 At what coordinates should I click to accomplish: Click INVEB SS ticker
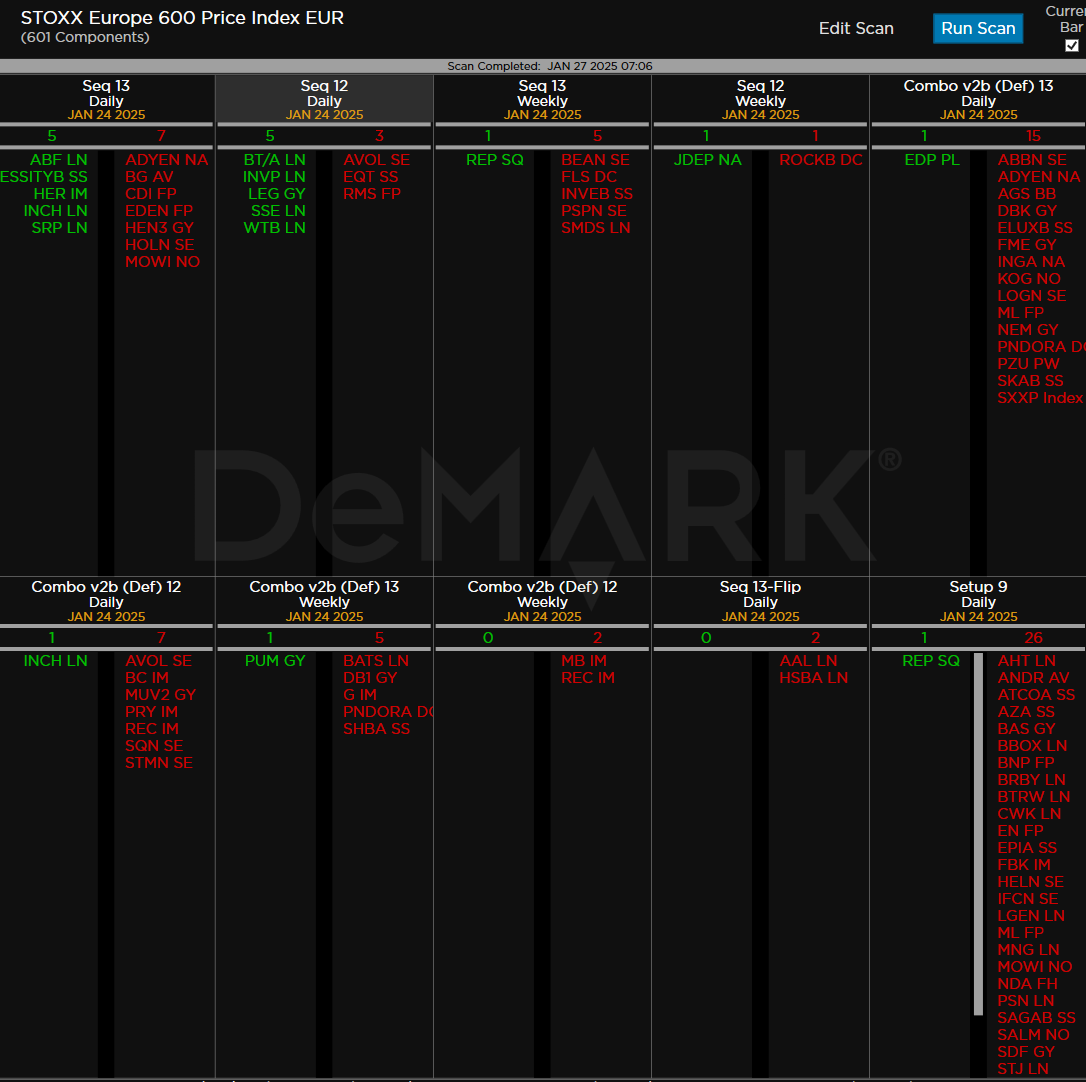(x=597, y=194)
